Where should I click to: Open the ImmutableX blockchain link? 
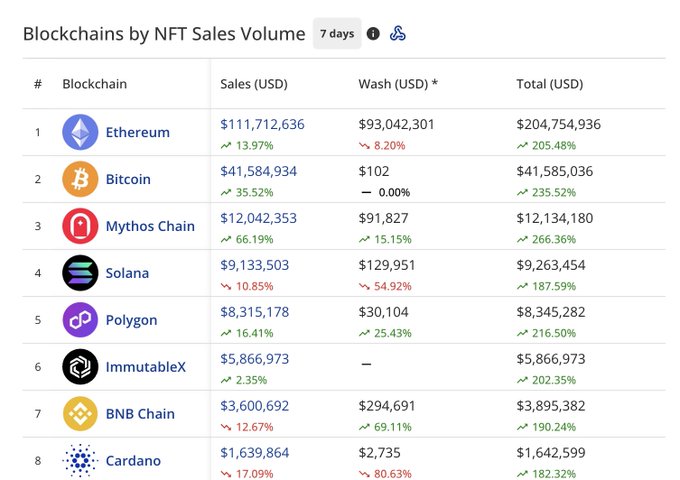click(x=145, y=367)
